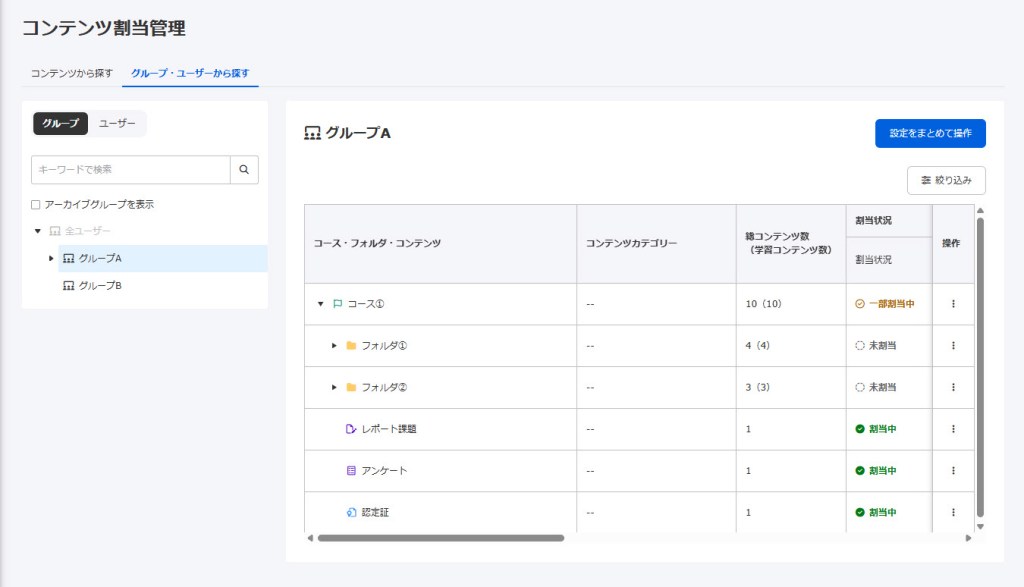Open the kebab menu for 認定証 row
Screen dimensions: 1024x587
coord(953,513)
